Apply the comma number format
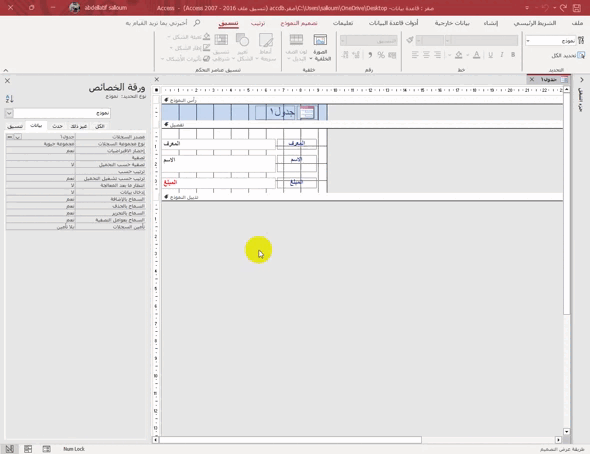The width and height of the screenshot is (590, 454). point(370,55)
